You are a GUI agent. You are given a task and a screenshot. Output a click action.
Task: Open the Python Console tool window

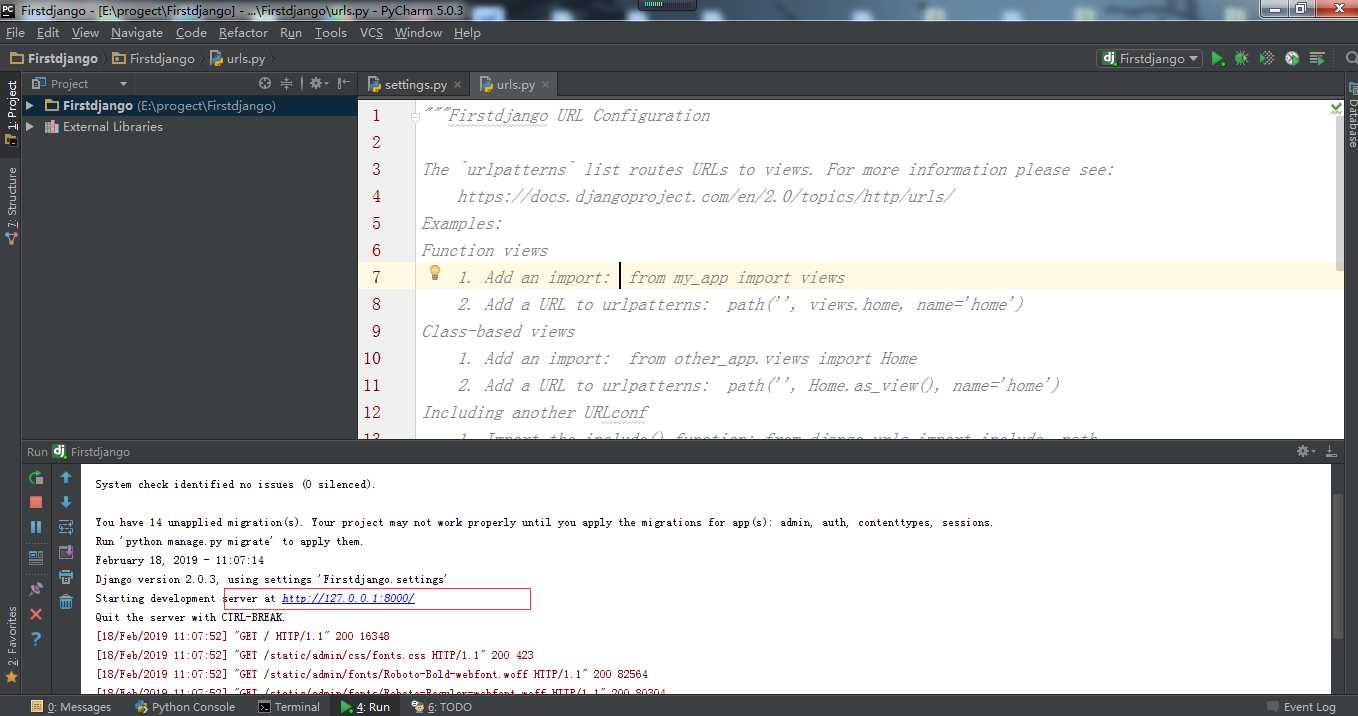pyautogui.click(x=184, y=707)
